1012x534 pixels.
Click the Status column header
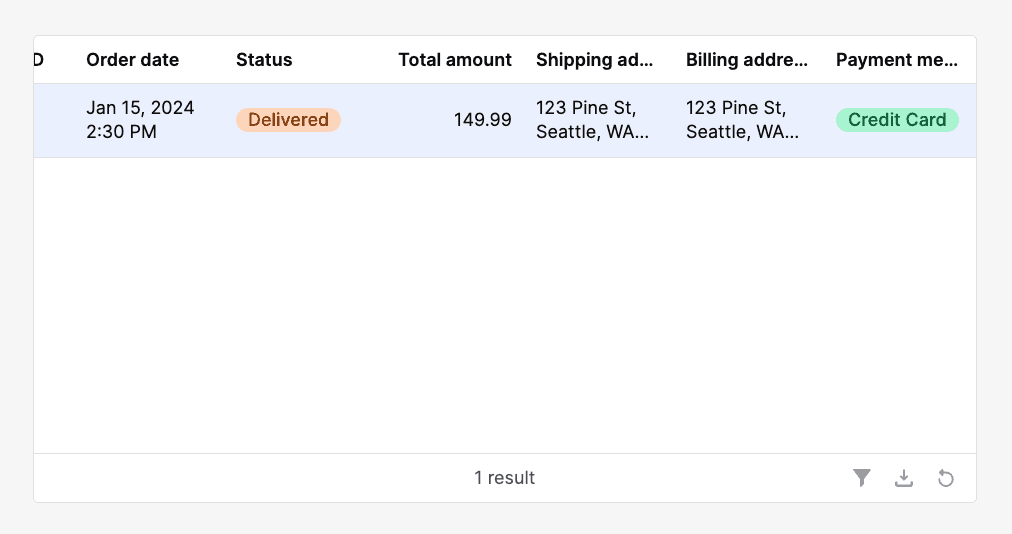(x=264, y=60)
